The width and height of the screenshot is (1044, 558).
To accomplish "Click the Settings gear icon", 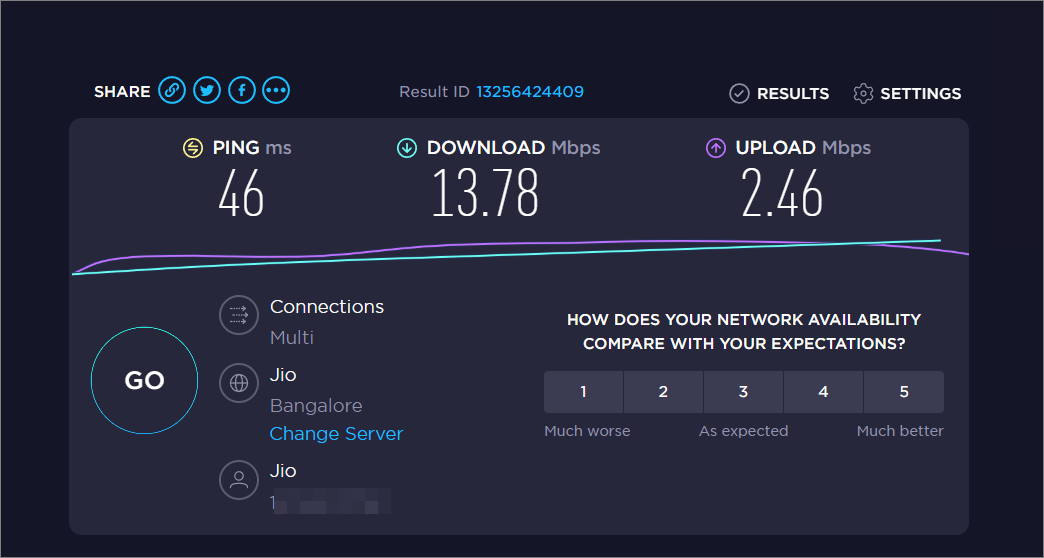I will tap(863, 94).
